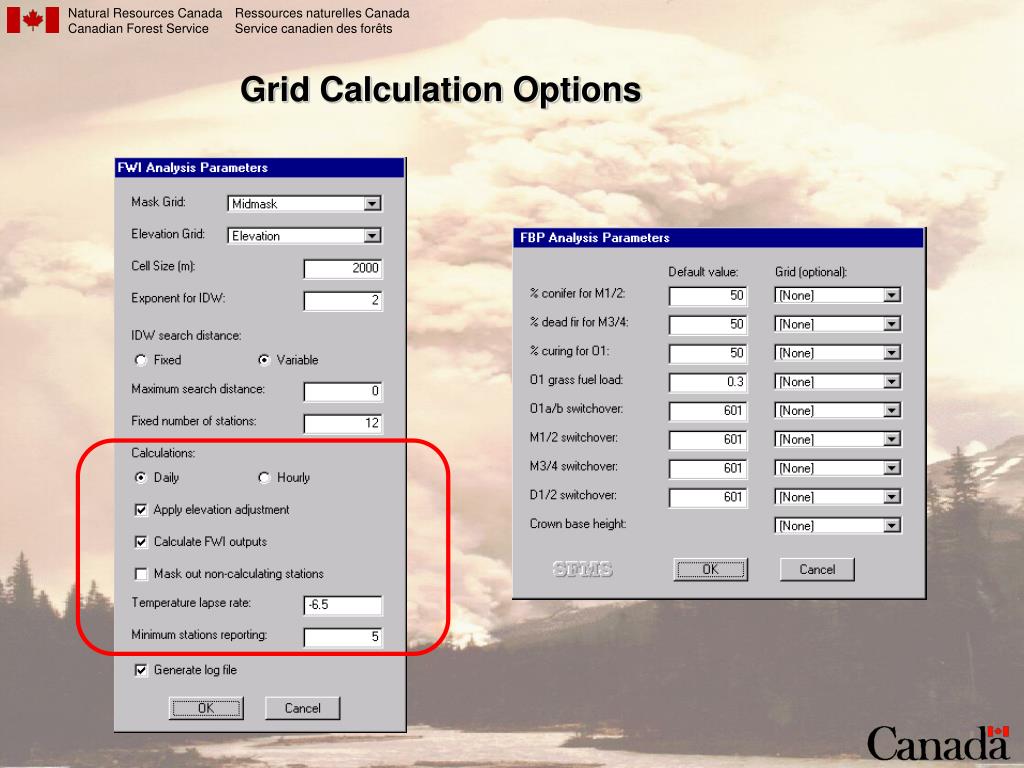Click the 'Default value:' column header
Screen dimensions: 1024x768
[x=703, y=272]
